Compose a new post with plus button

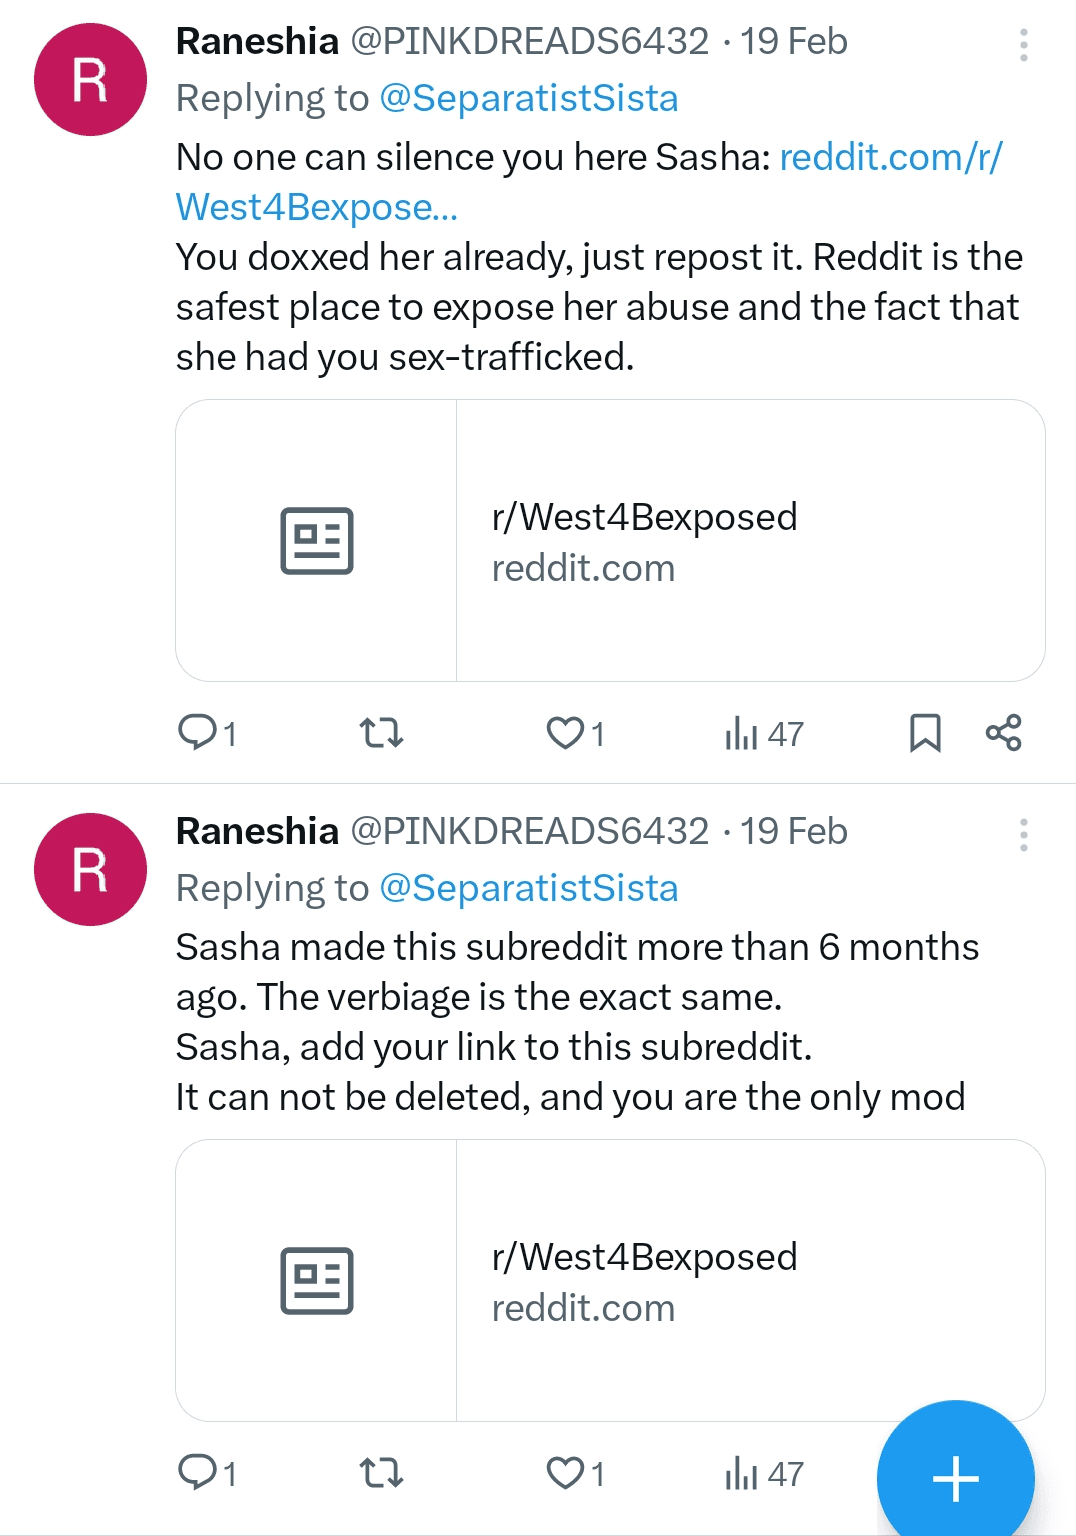pyautogui.click(x=956, y=1479)
